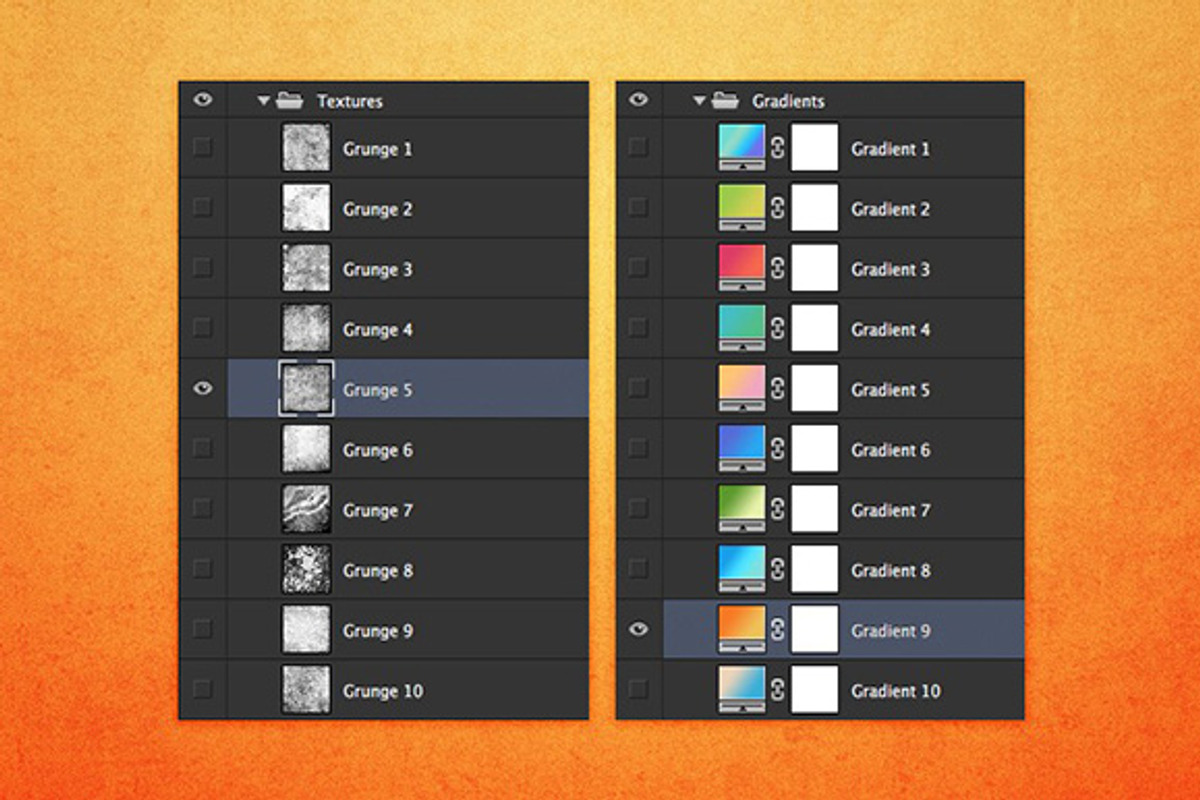Viewport: 1200px width, 800px height.
Task: Click the mask link icon on Gradient 10
Action: pos(778,690)
